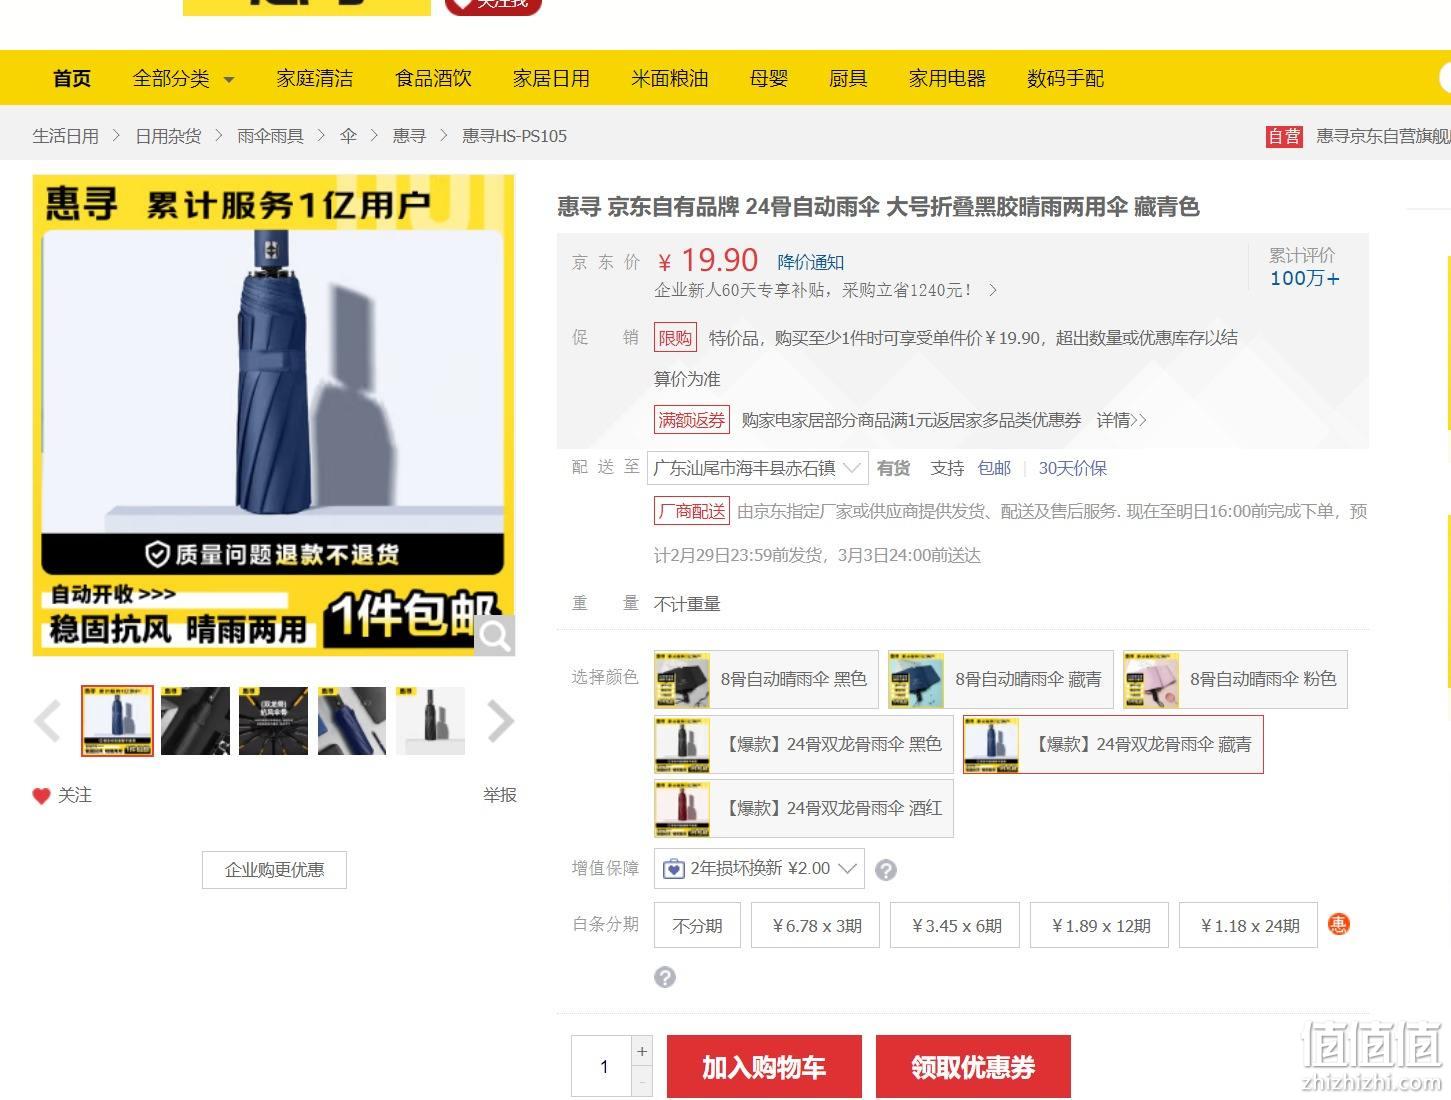The height and width of the screenshot is (1100, 1451).
Task: Open 家庭清洁 category
Action: 315,78
